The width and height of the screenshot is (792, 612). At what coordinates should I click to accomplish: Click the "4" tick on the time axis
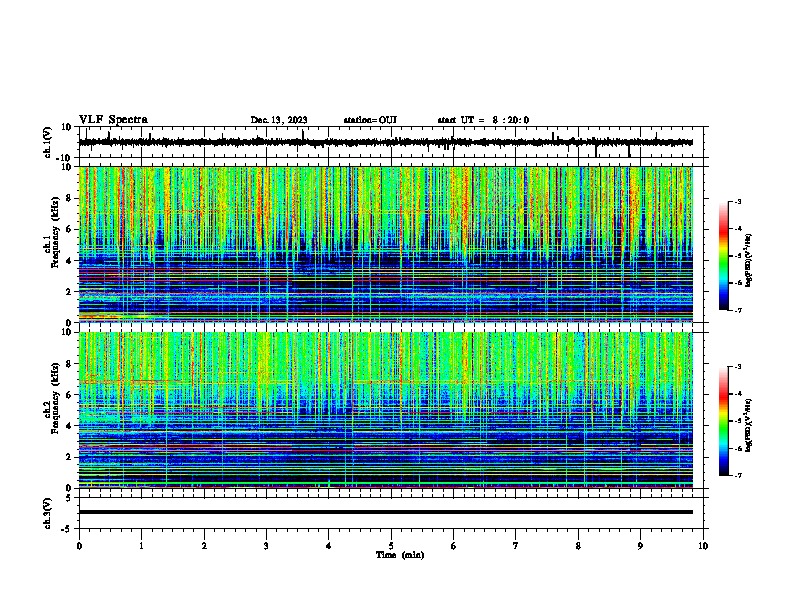coord(329,546)
